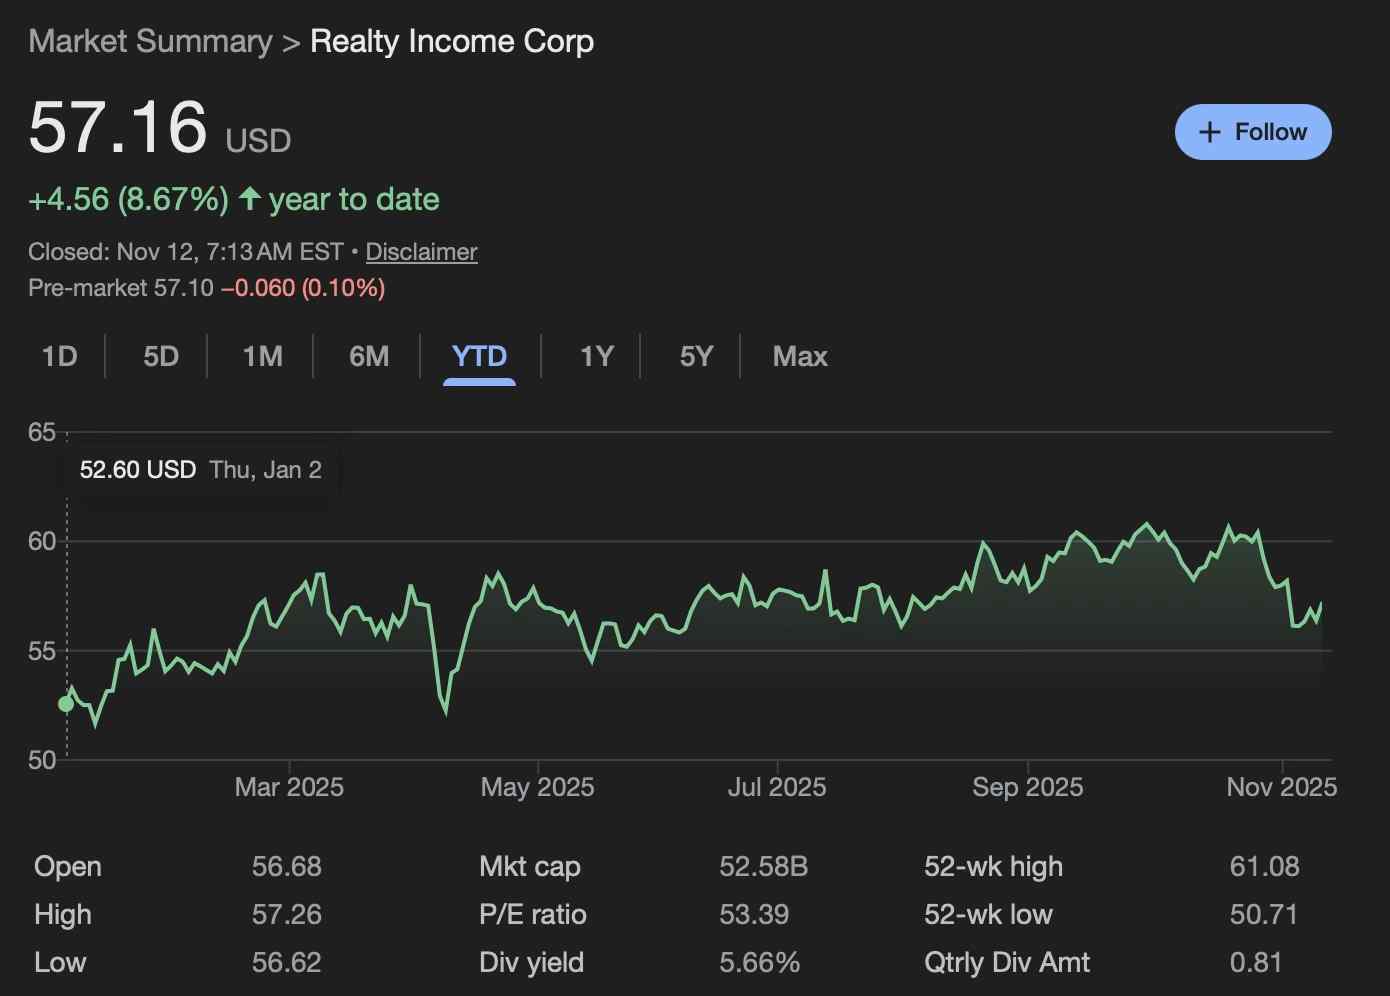This screenshot has height=996, width=1390.
Task: Select the Max time range
Action: [x=799, y=356]
